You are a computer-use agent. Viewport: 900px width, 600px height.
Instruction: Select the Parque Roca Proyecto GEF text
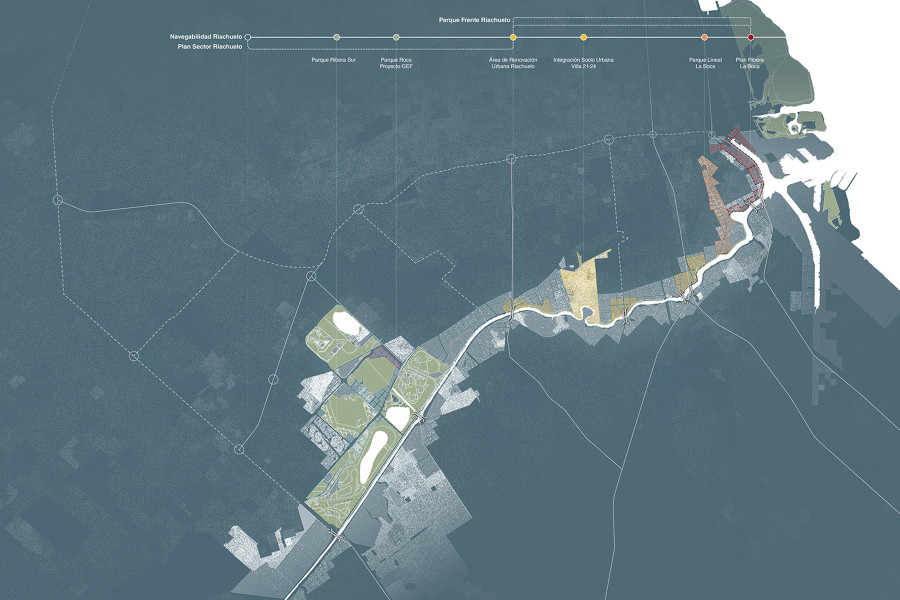(397, 63)
